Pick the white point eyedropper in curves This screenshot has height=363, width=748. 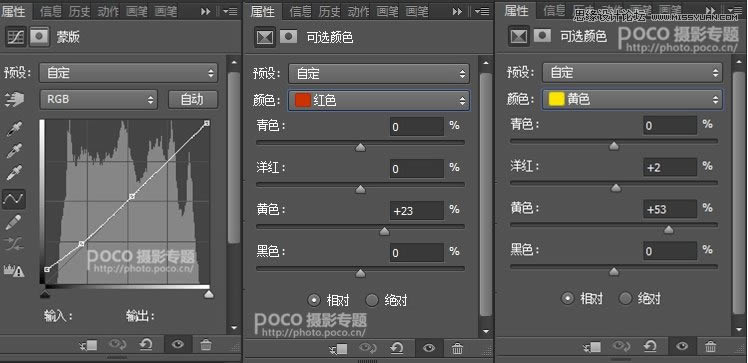14,173
